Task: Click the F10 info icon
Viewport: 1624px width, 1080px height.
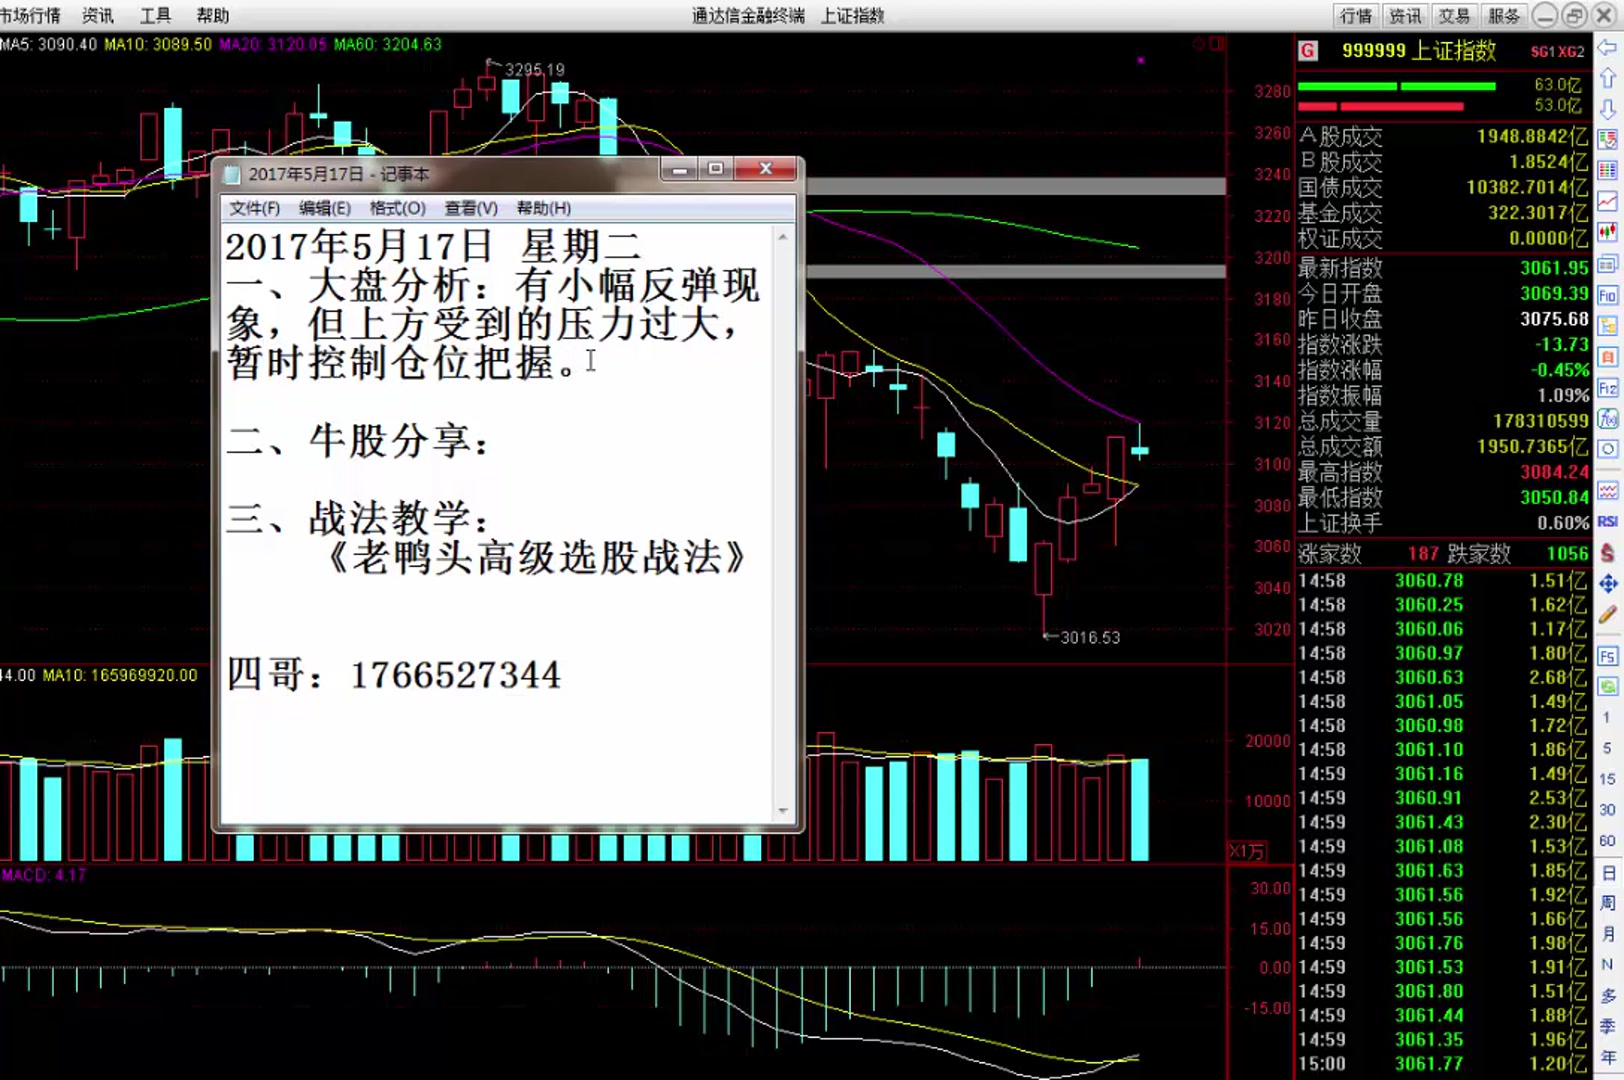Action: point(1608,296)
